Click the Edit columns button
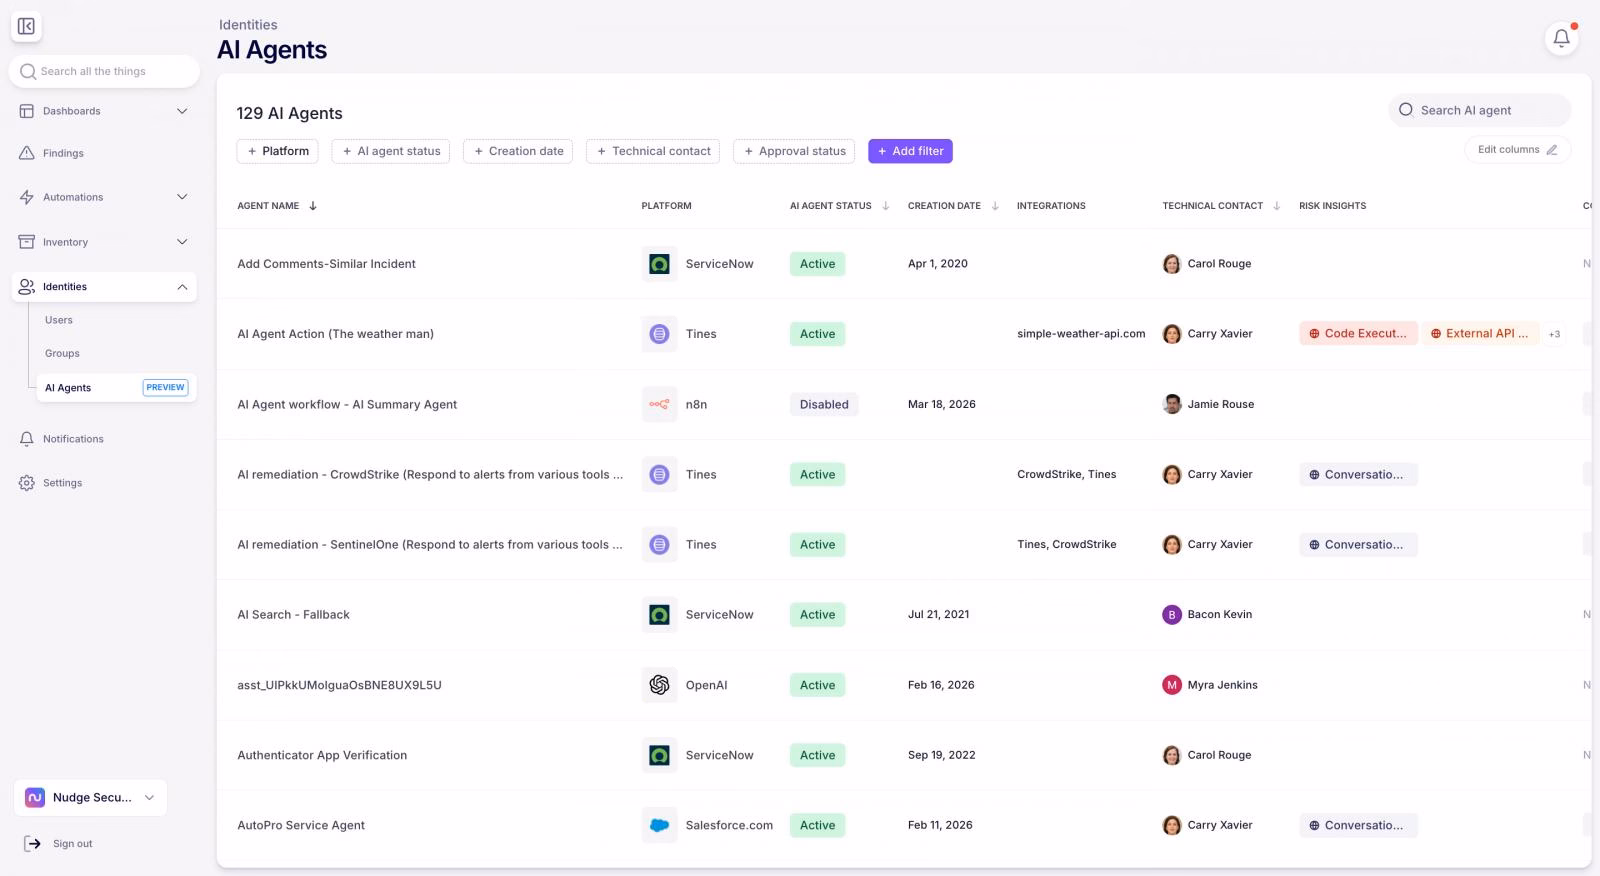 click(x=1517, y=150)
